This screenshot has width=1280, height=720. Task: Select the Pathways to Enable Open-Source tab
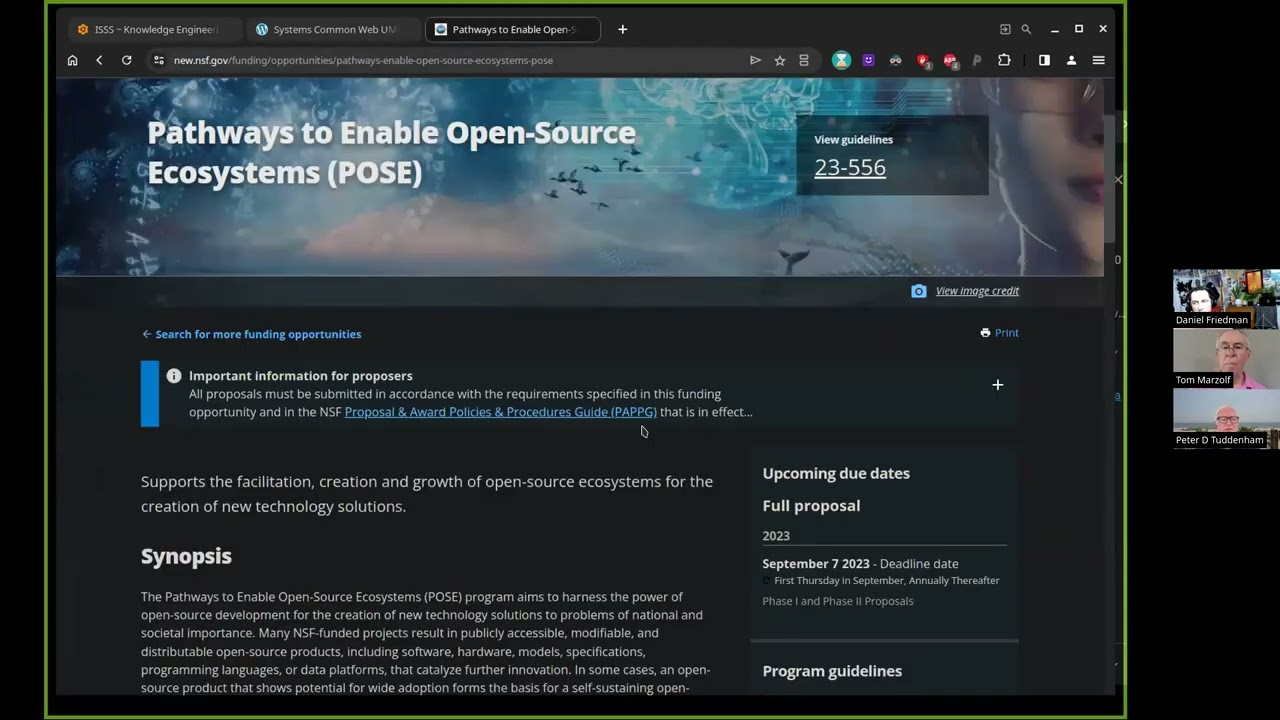[513, 29]
